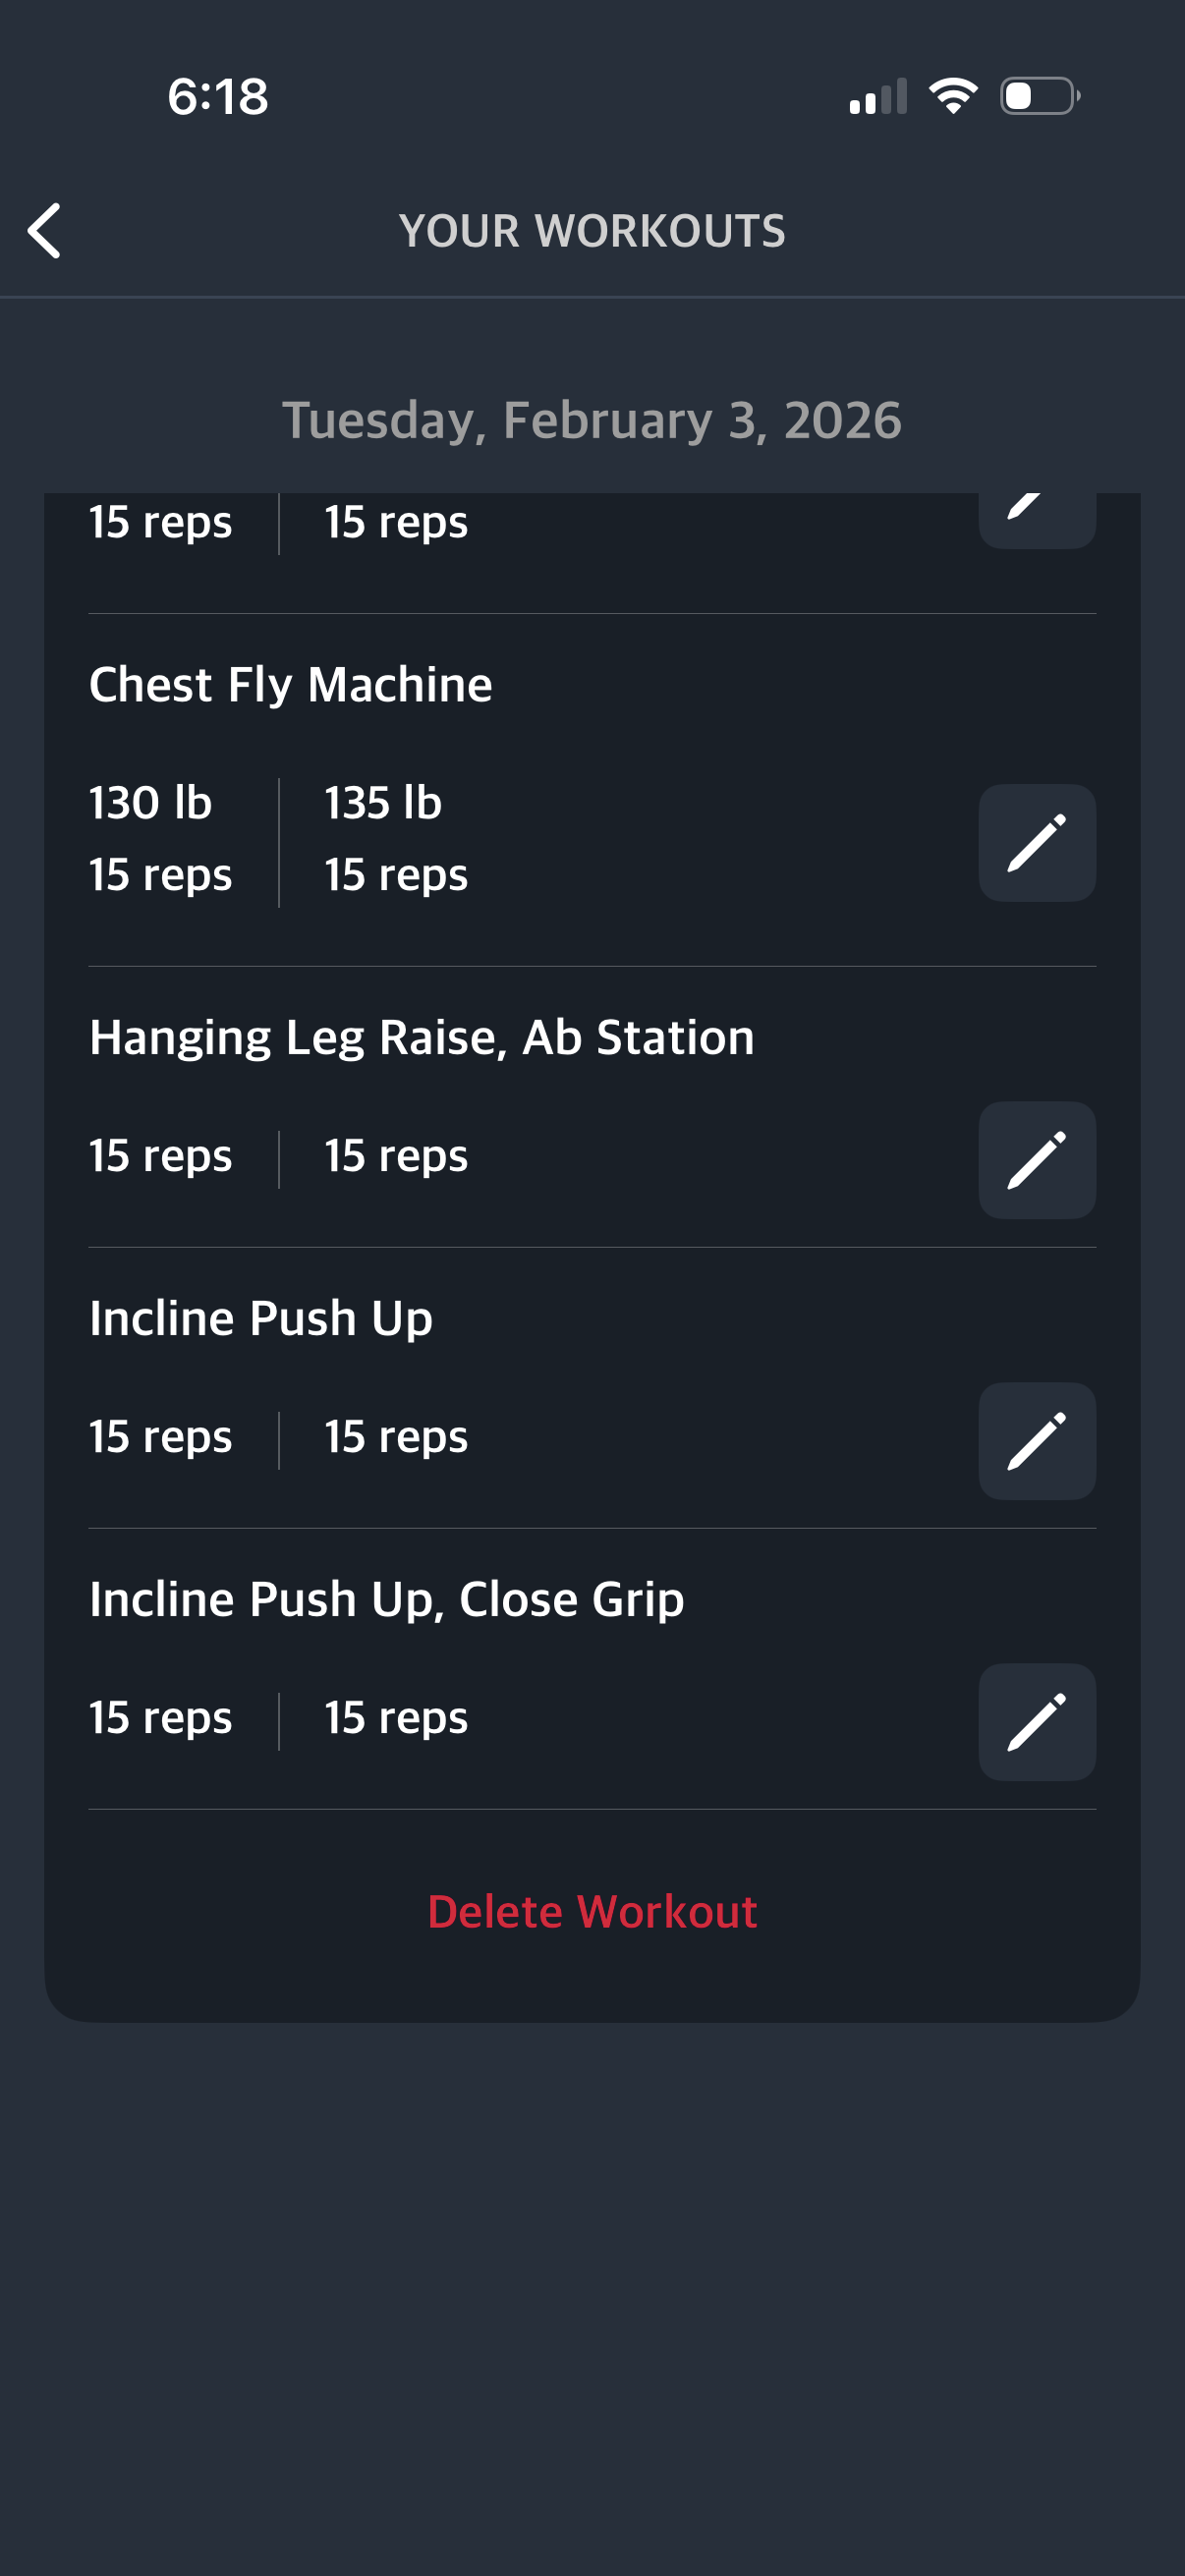The image size is (1185, 2576).
Task: Tap the 130 lb first set of Chest Fly
Action: (x=151, y=803)
